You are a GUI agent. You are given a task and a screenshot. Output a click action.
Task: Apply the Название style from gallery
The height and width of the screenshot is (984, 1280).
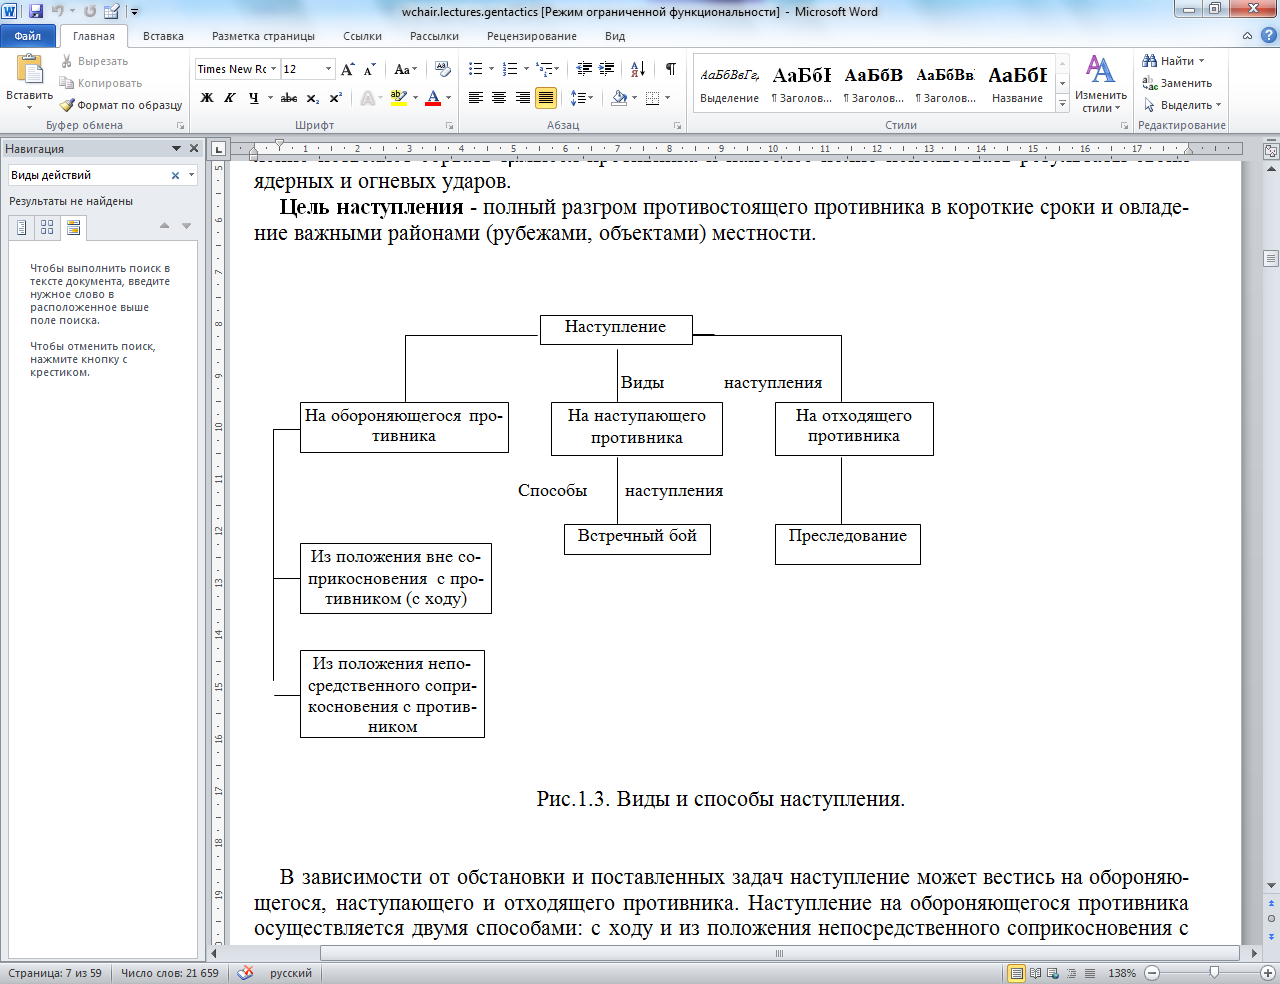1018,84
